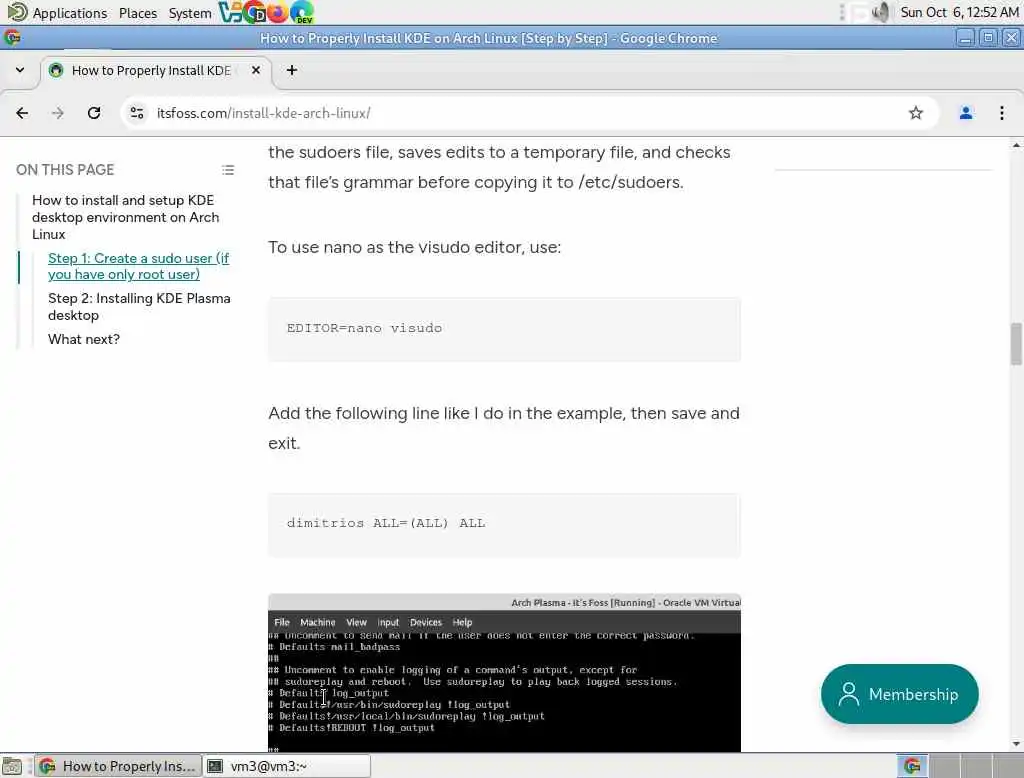Go forward in browser history
The width and height of the screenshot is (1024, 778).
(57, 113)
